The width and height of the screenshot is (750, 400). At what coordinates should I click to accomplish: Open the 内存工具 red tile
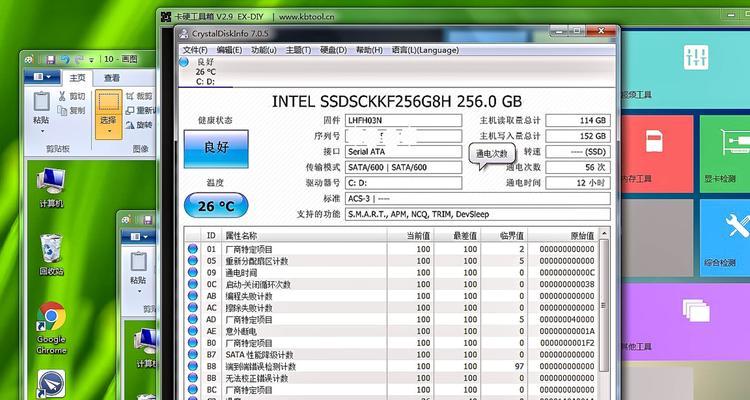(656, 154)
